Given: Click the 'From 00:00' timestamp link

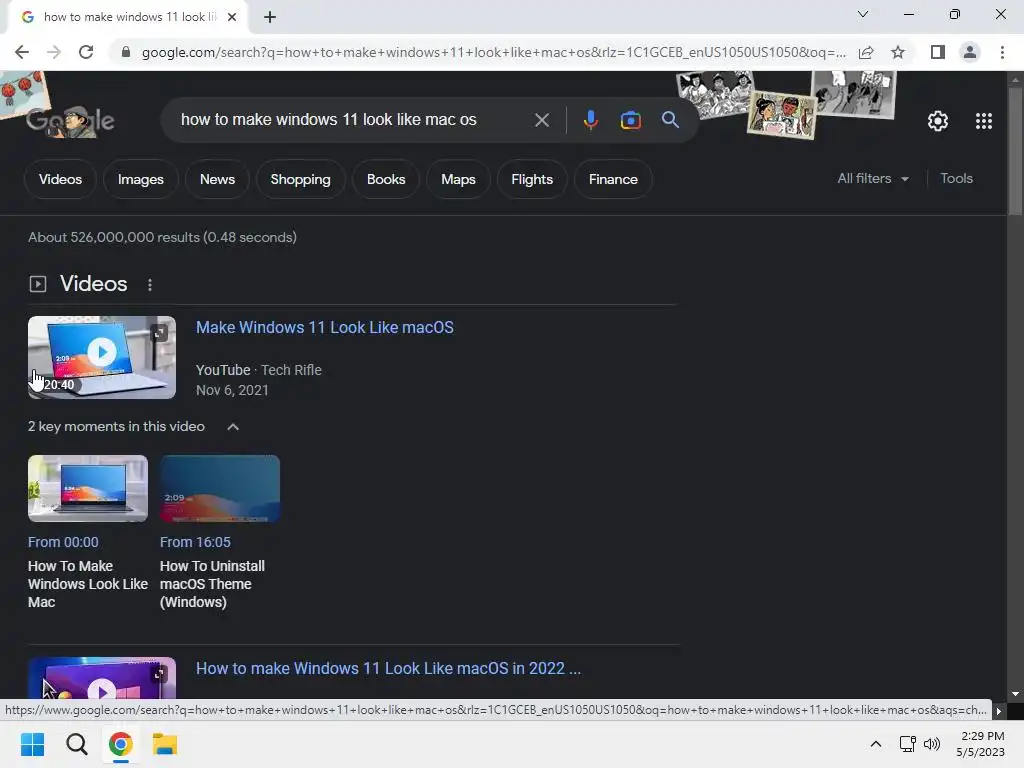Looking at the screenshot, I should tap(63, 542).
